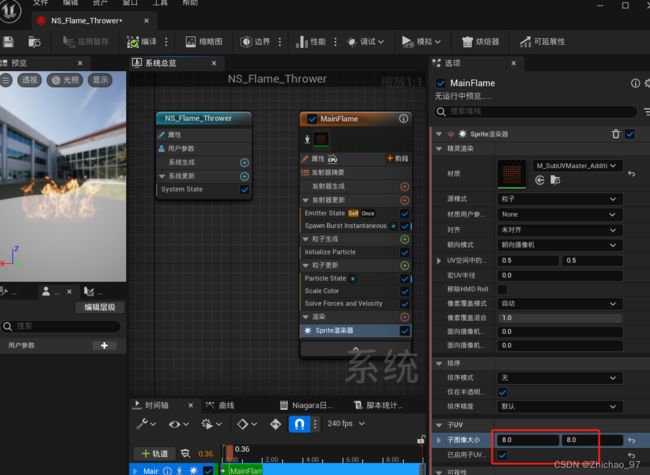Click the Scalability (可延展性) toolbar button
This screenshot has width=650, height=475.
pos(542,41)
